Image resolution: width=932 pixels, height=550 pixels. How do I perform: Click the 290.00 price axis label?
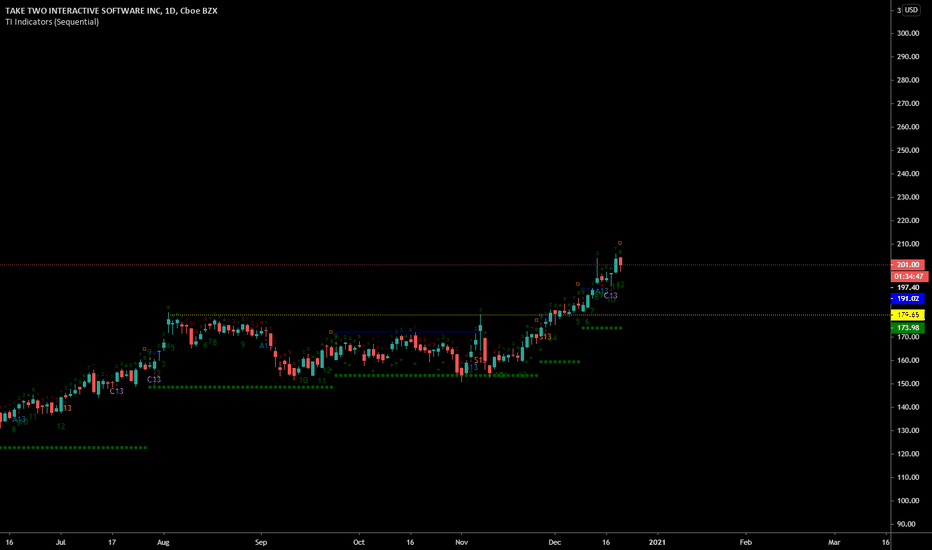[908, 57]
